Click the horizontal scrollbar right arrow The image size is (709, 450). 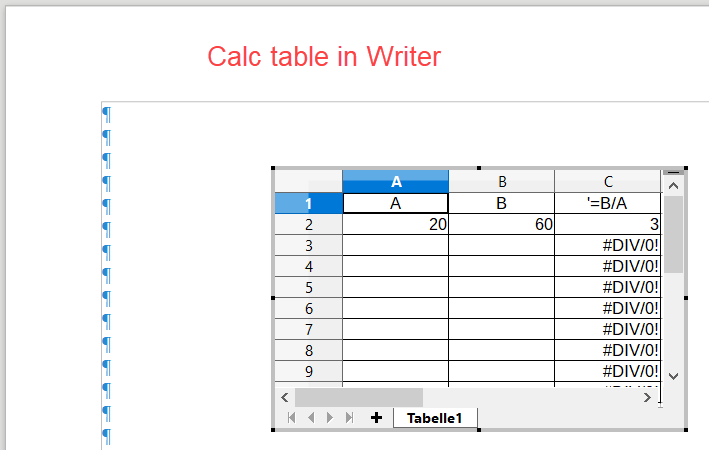click(x=648, y=398)
